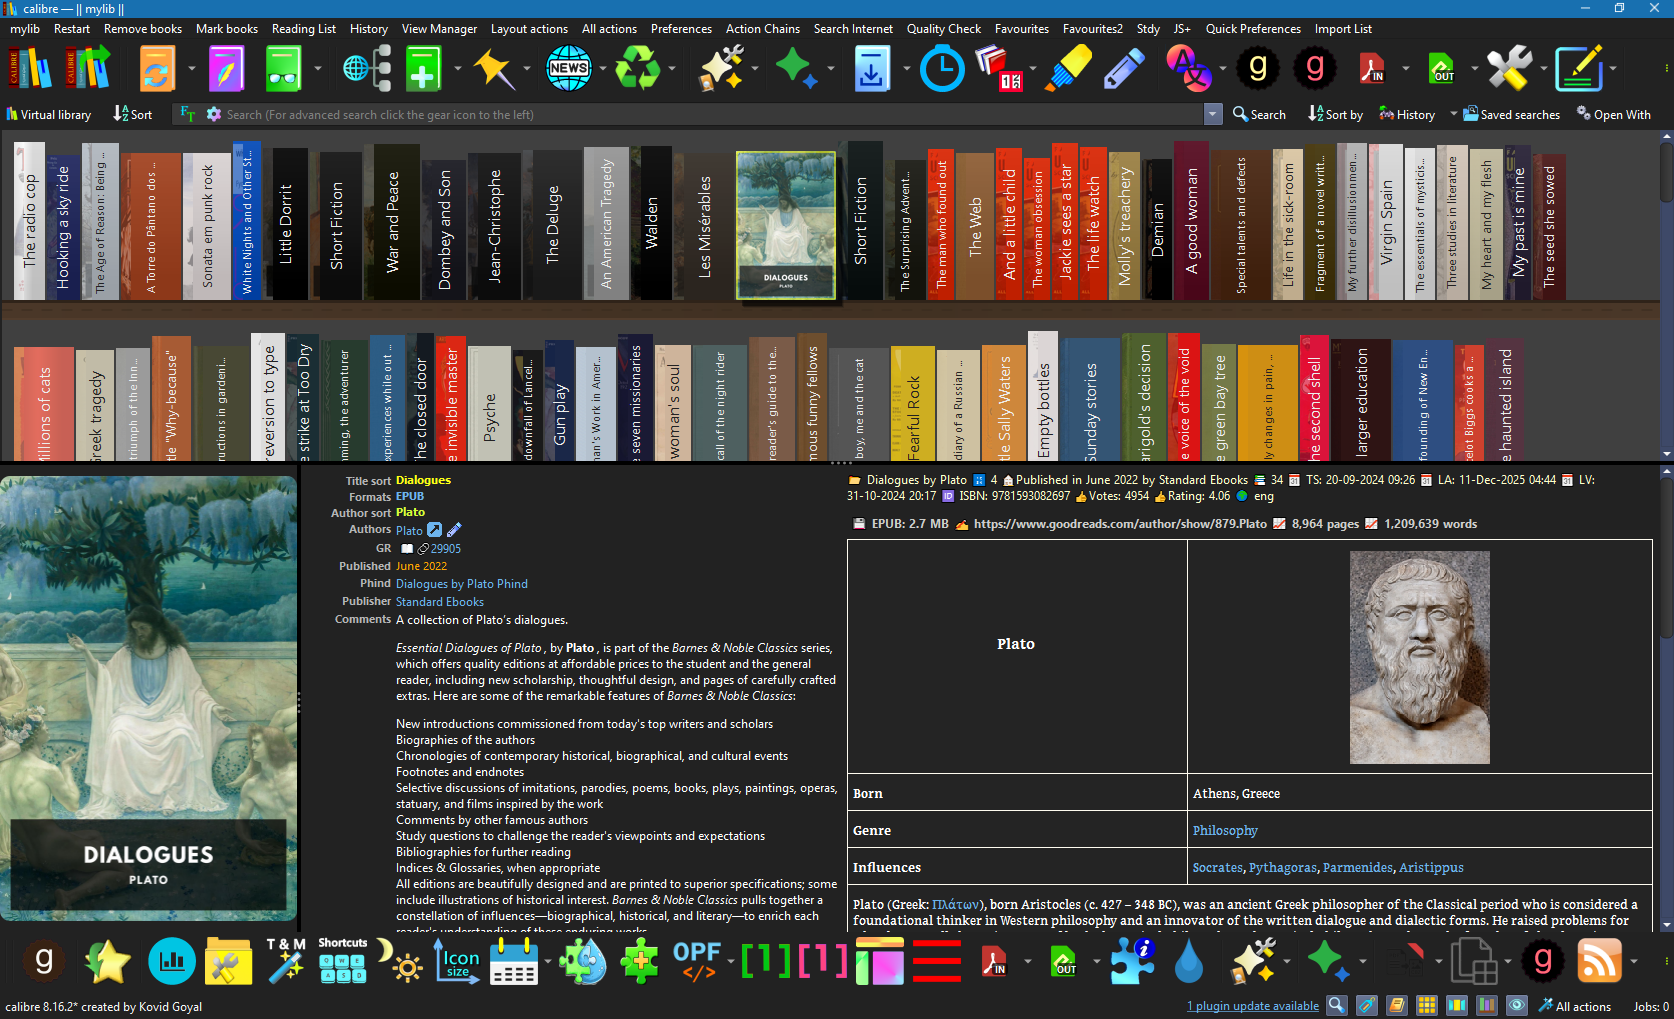Open the Fetch News icon
Screen dimensions: 1674x1019
[x=568, y=69]
